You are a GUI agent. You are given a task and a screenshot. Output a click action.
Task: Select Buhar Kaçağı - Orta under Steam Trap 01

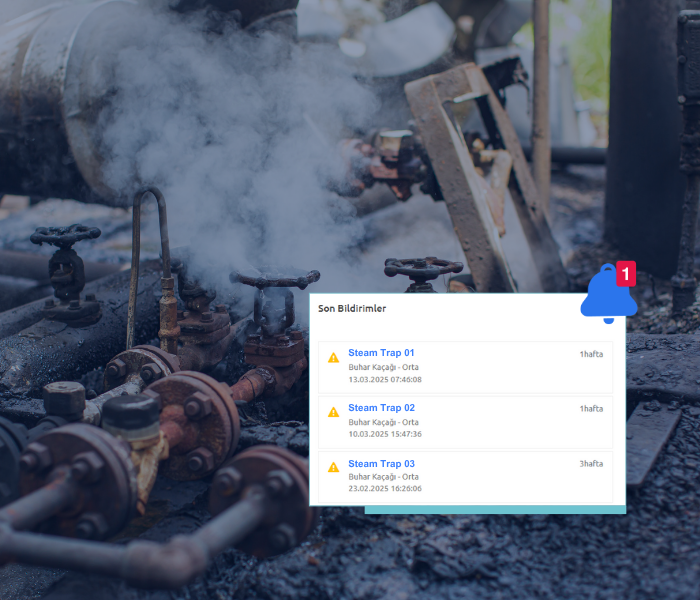pyautogui.click(x=383, y=367)
